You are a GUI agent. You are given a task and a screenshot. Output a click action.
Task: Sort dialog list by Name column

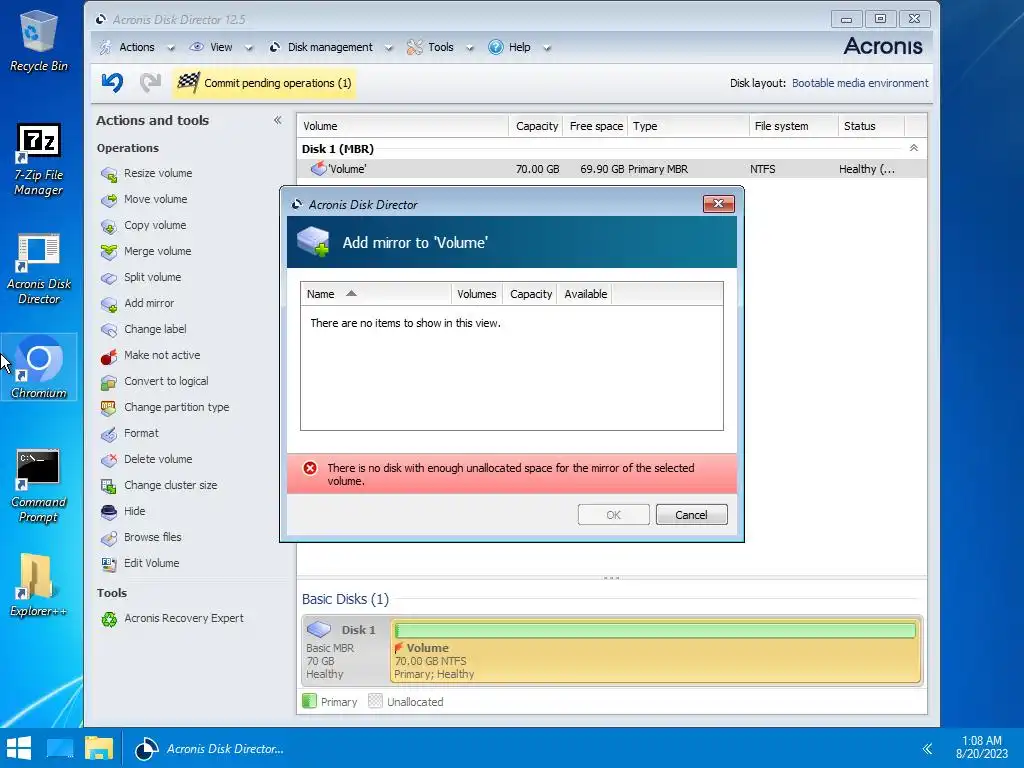(376, 294)
